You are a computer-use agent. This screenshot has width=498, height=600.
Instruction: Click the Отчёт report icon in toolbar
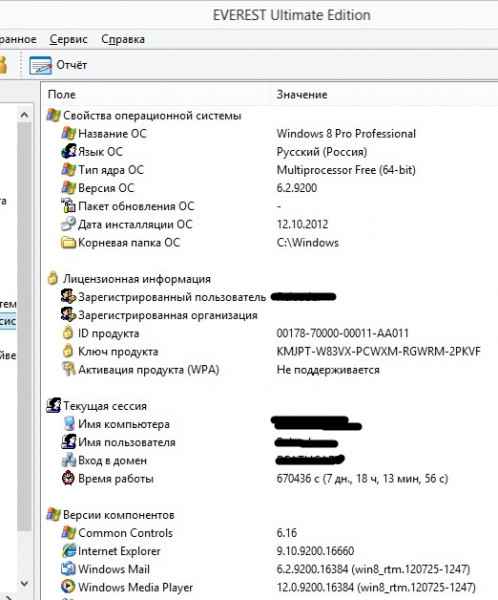40,65
